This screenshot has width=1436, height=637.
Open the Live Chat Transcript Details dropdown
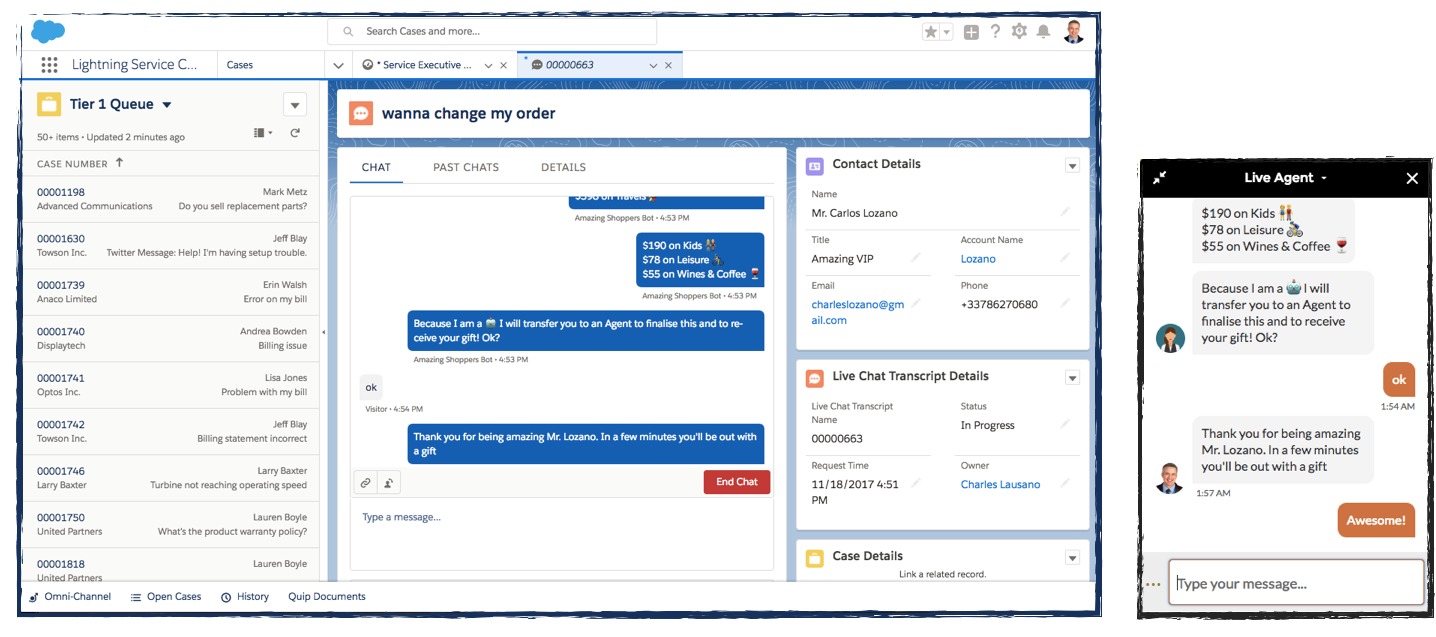tap(1072, 378)
